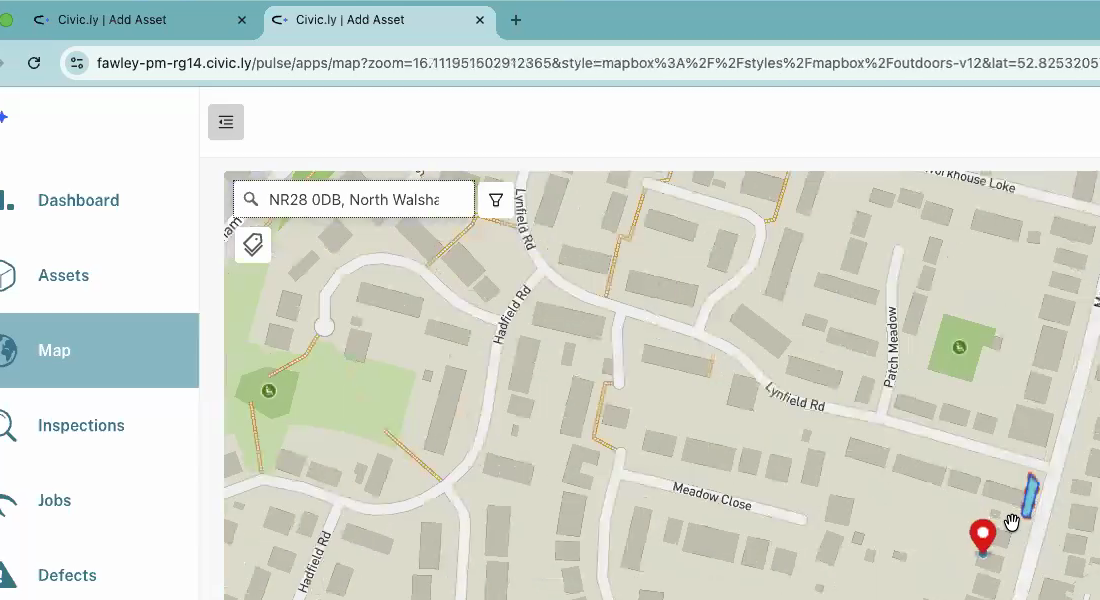Click the map layers tag icon
This screenshot has height=600, width=1100.
(x=253, y=244)
